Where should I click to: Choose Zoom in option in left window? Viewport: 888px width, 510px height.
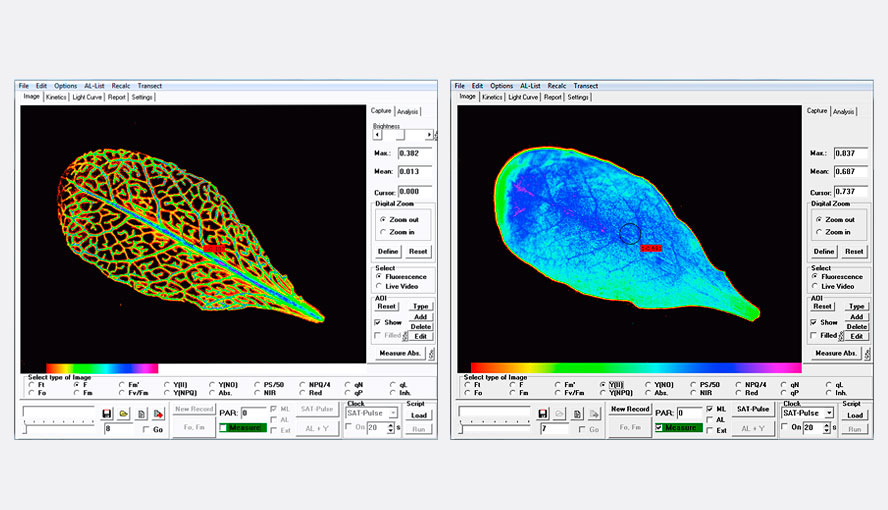tap(383, 232)
